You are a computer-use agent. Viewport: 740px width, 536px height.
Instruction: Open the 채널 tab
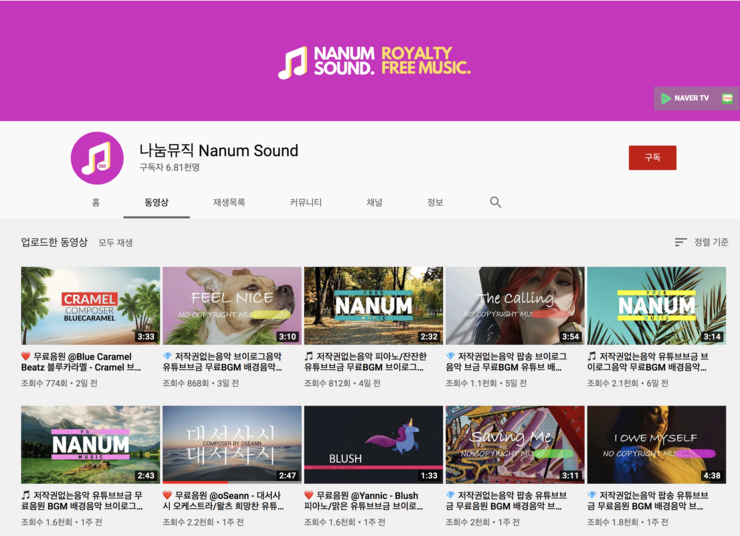pyautogui.click(x=375, y=202)
